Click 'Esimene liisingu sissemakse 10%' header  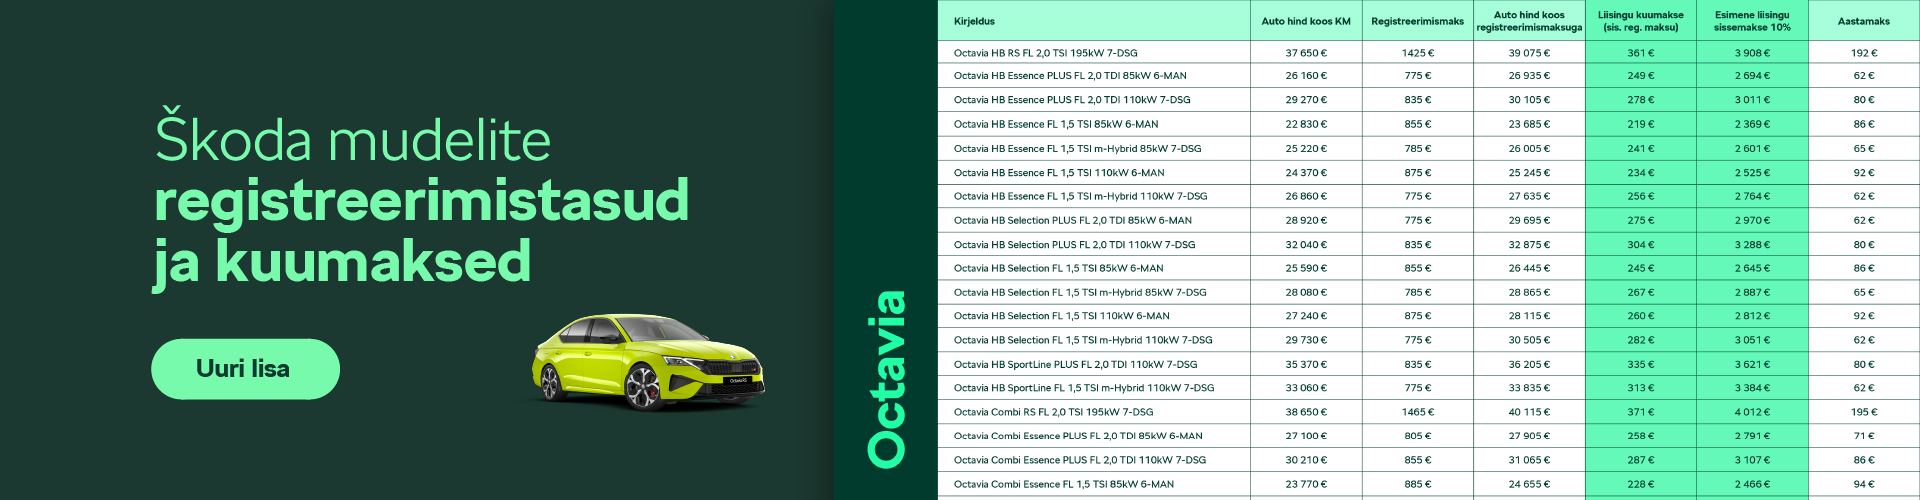pyautogui.click(x=1752, y=21)
